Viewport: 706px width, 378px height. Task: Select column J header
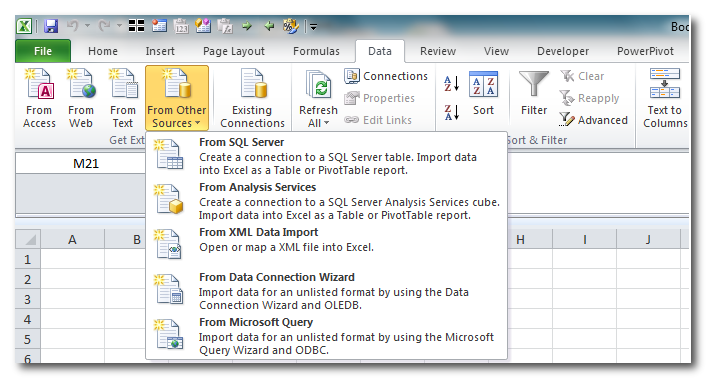pyautogui.click(x=648, y=239)
